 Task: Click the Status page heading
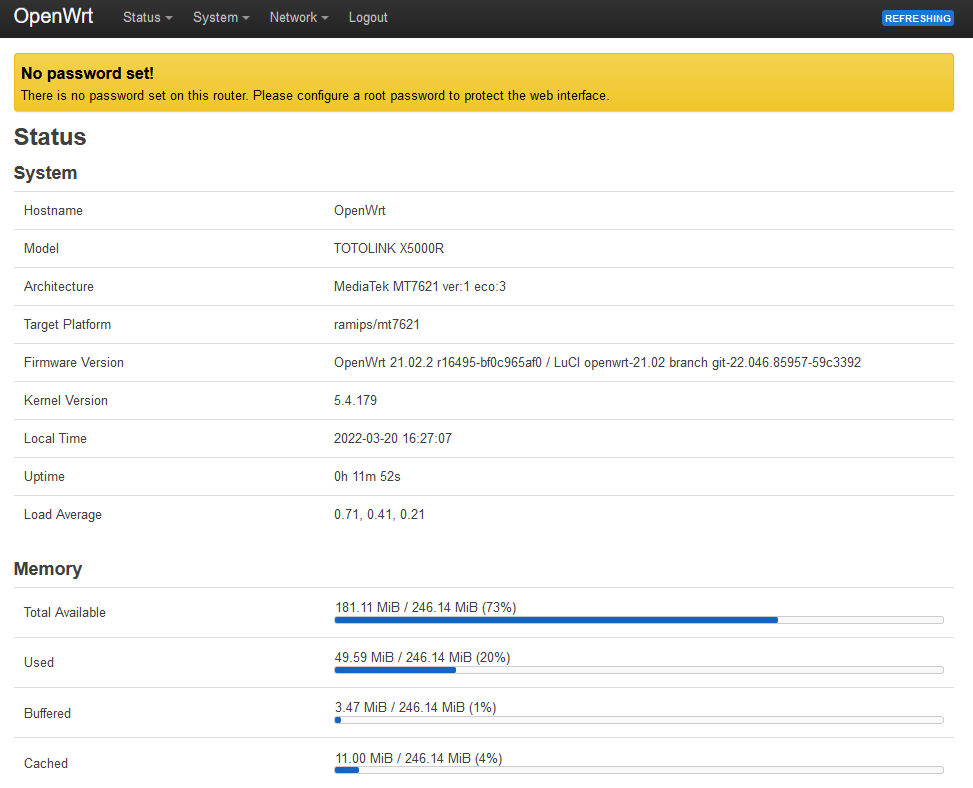pos(50,137)
